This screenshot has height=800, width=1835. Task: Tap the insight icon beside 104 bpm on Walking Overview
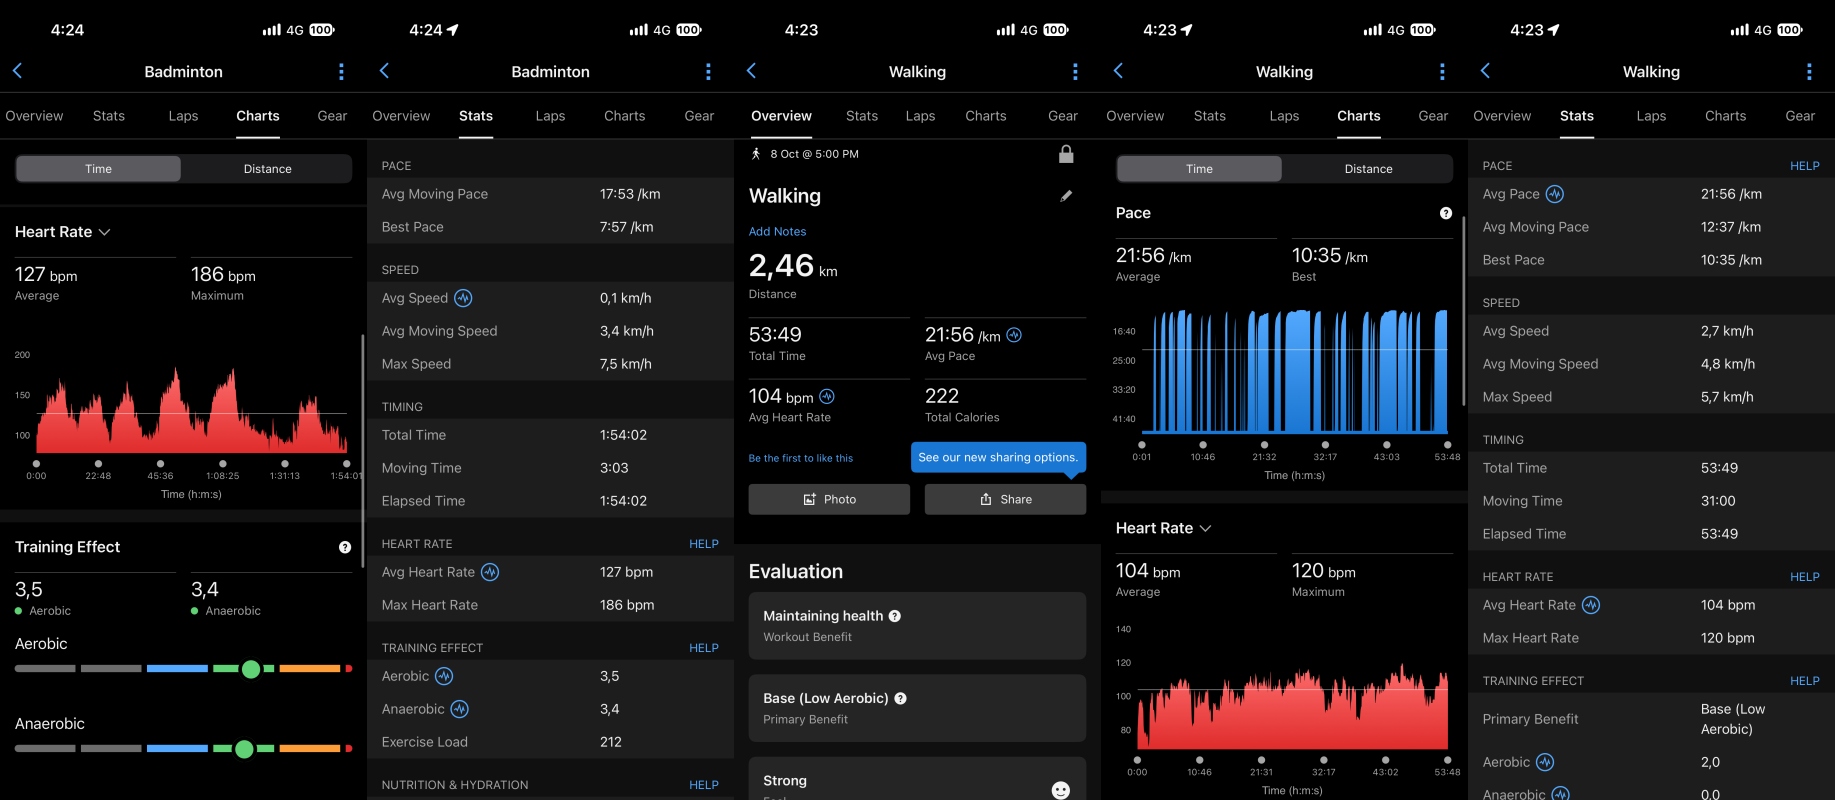pyautogui.click(x=827, y=397)
